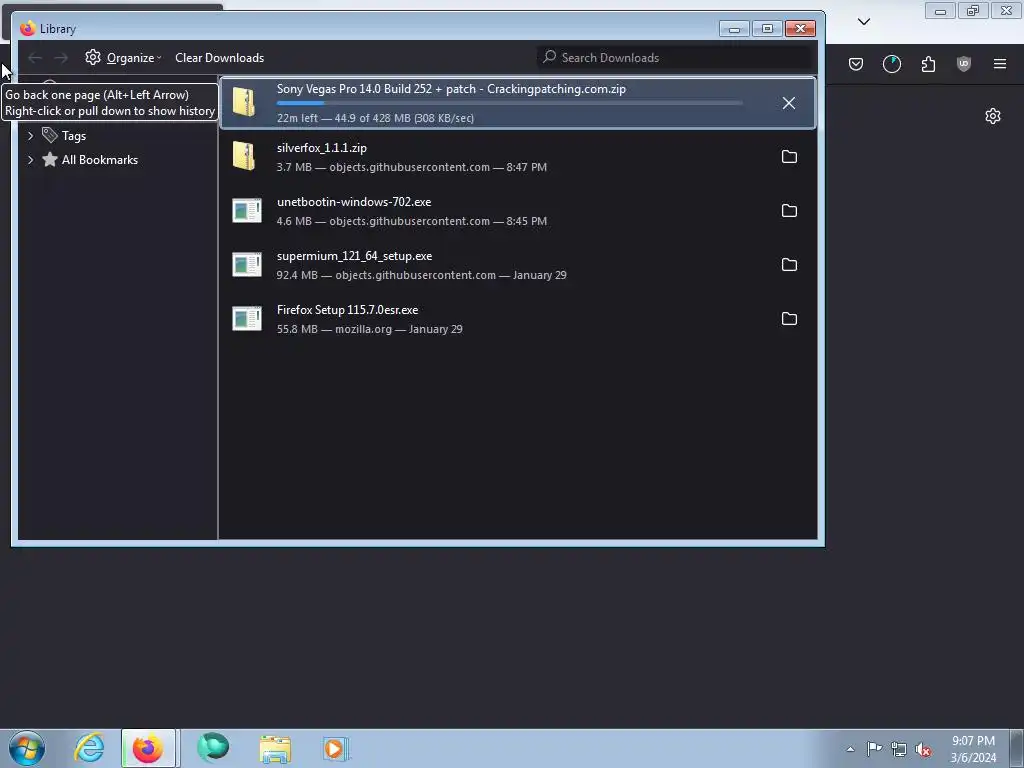Viewport: 1024px width, 768px height.
Task: Open Firefox list all tabs chevron
Action: (864, 22)
